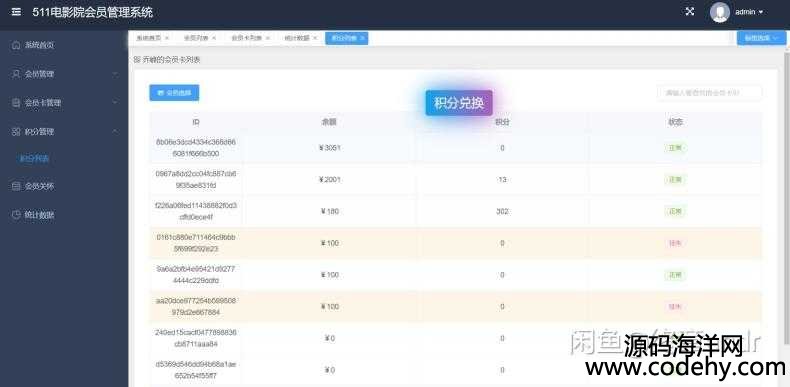Expand the 会员管理 submenu chevron
The image size is (790, 387).
click(115, 74)
